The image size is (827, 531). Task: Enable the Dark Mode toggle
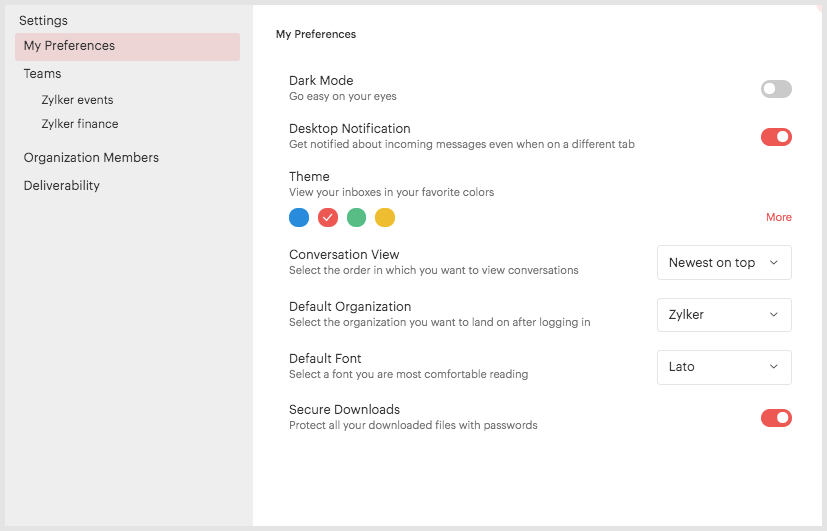click(776, 89)
